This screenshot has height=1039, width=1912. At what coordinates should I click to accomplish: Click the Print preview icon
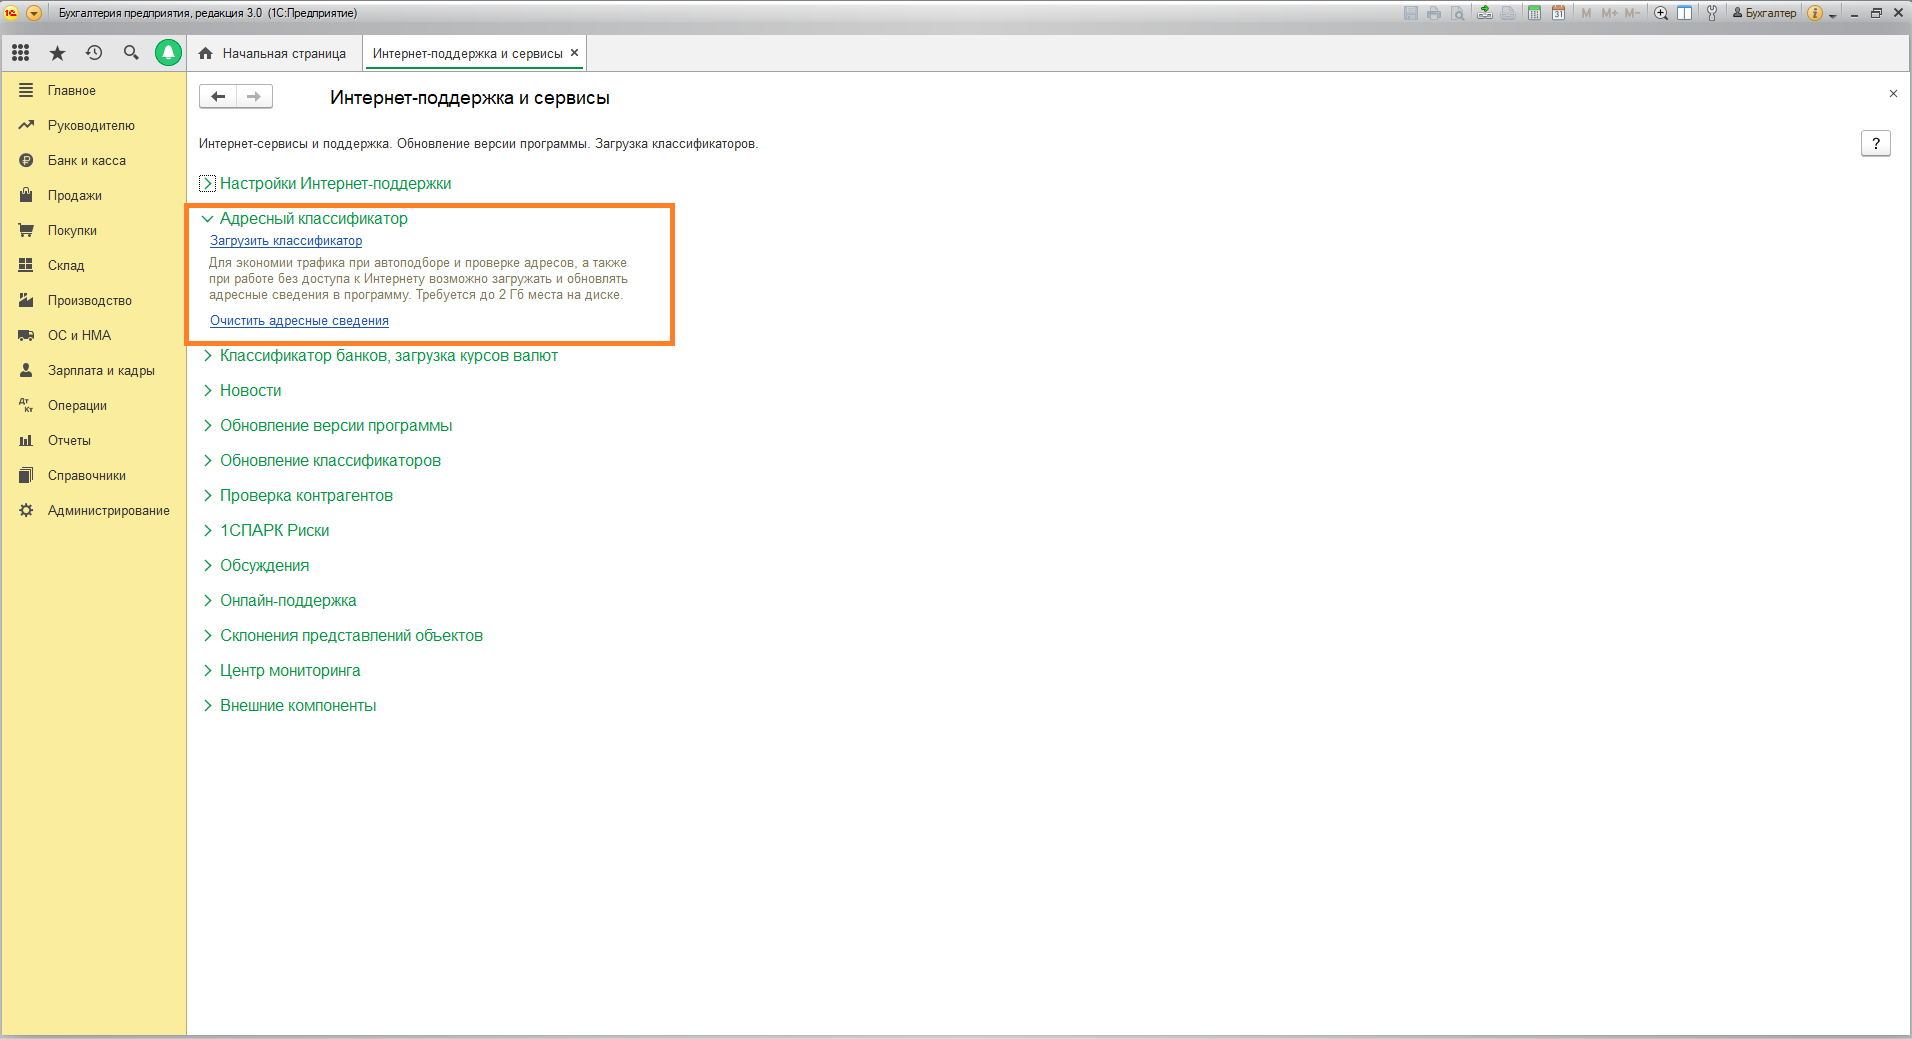click(1458, 13)
